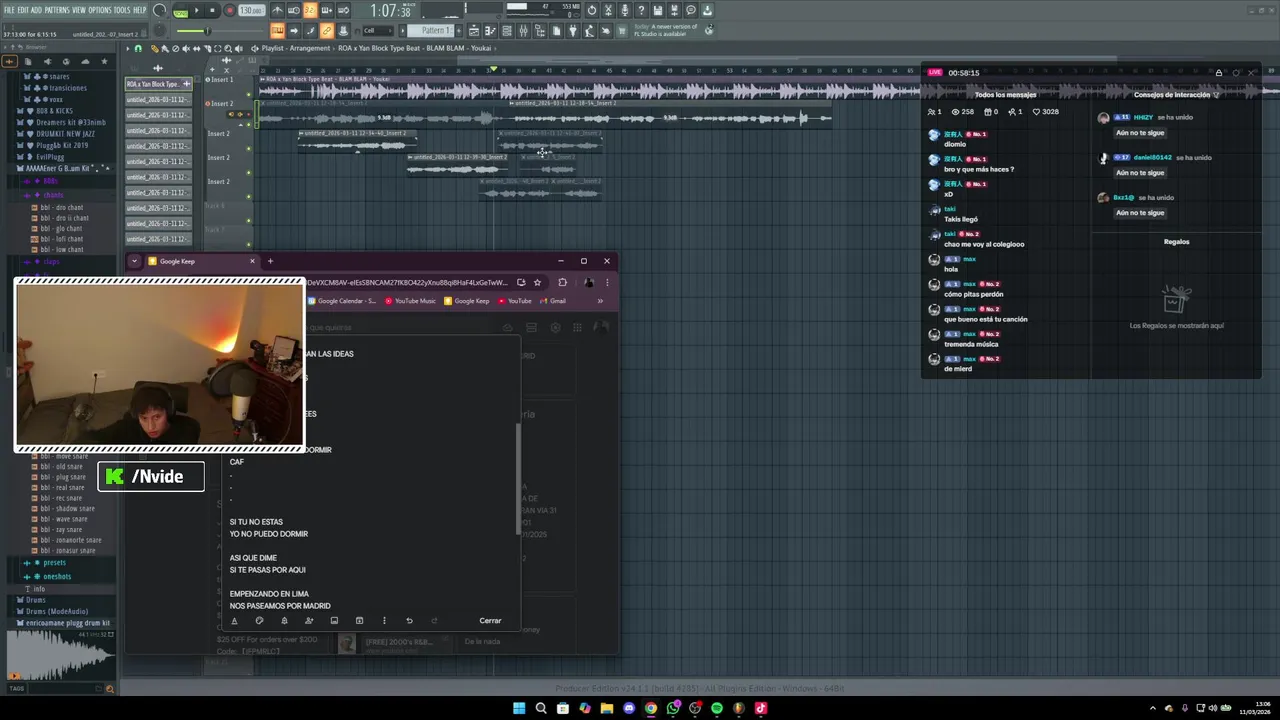Open the Chrome bookmarks overflow chevron
1280x720 pixels.
[x=600, y=300]
